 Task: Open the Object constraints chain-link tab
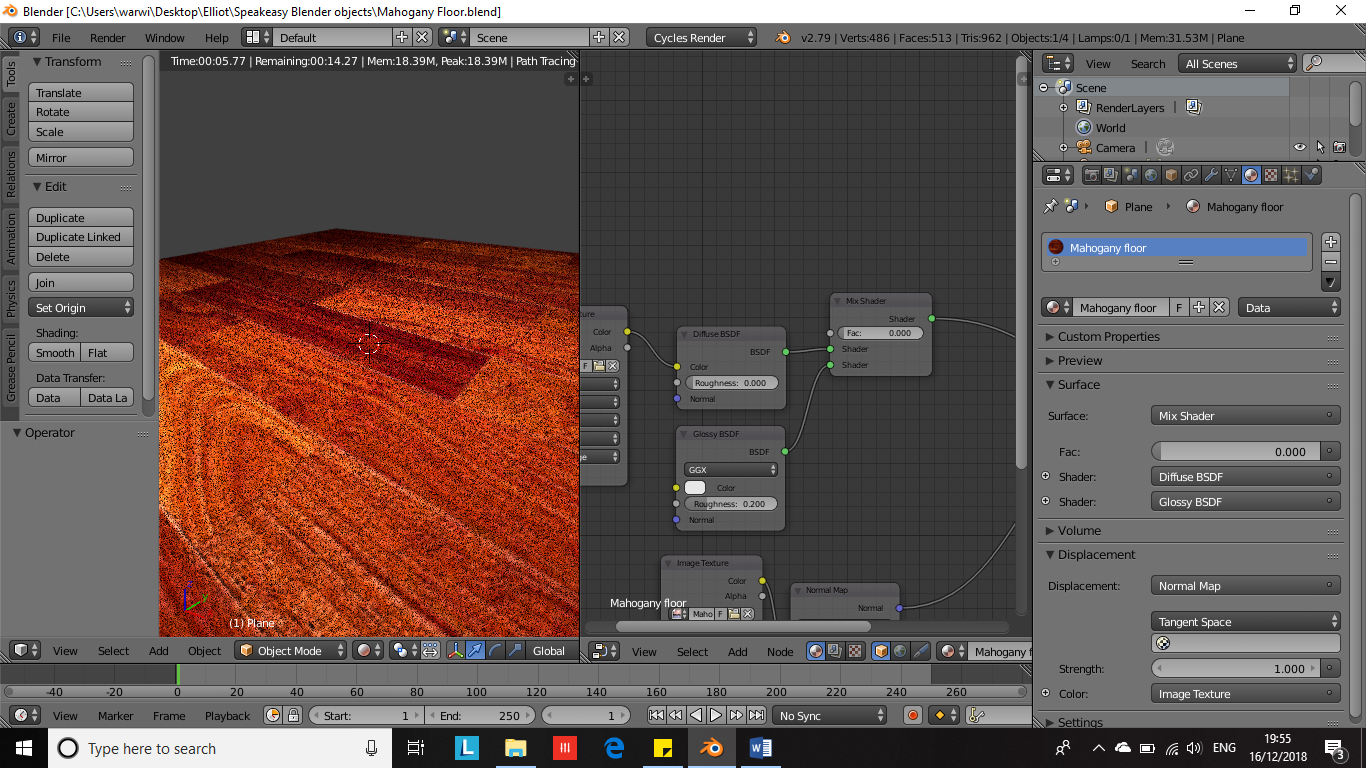[x=1191, y=175]
